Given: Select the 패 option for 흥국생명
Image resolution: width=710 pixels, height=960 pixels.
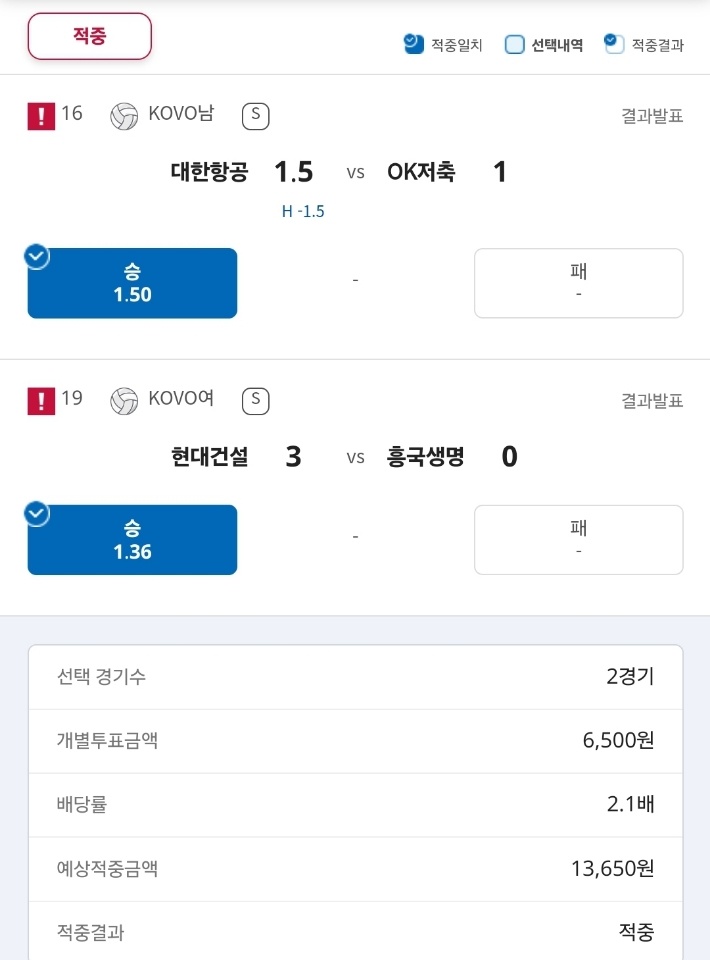Looking at the screenshot, I should point(578,539).
